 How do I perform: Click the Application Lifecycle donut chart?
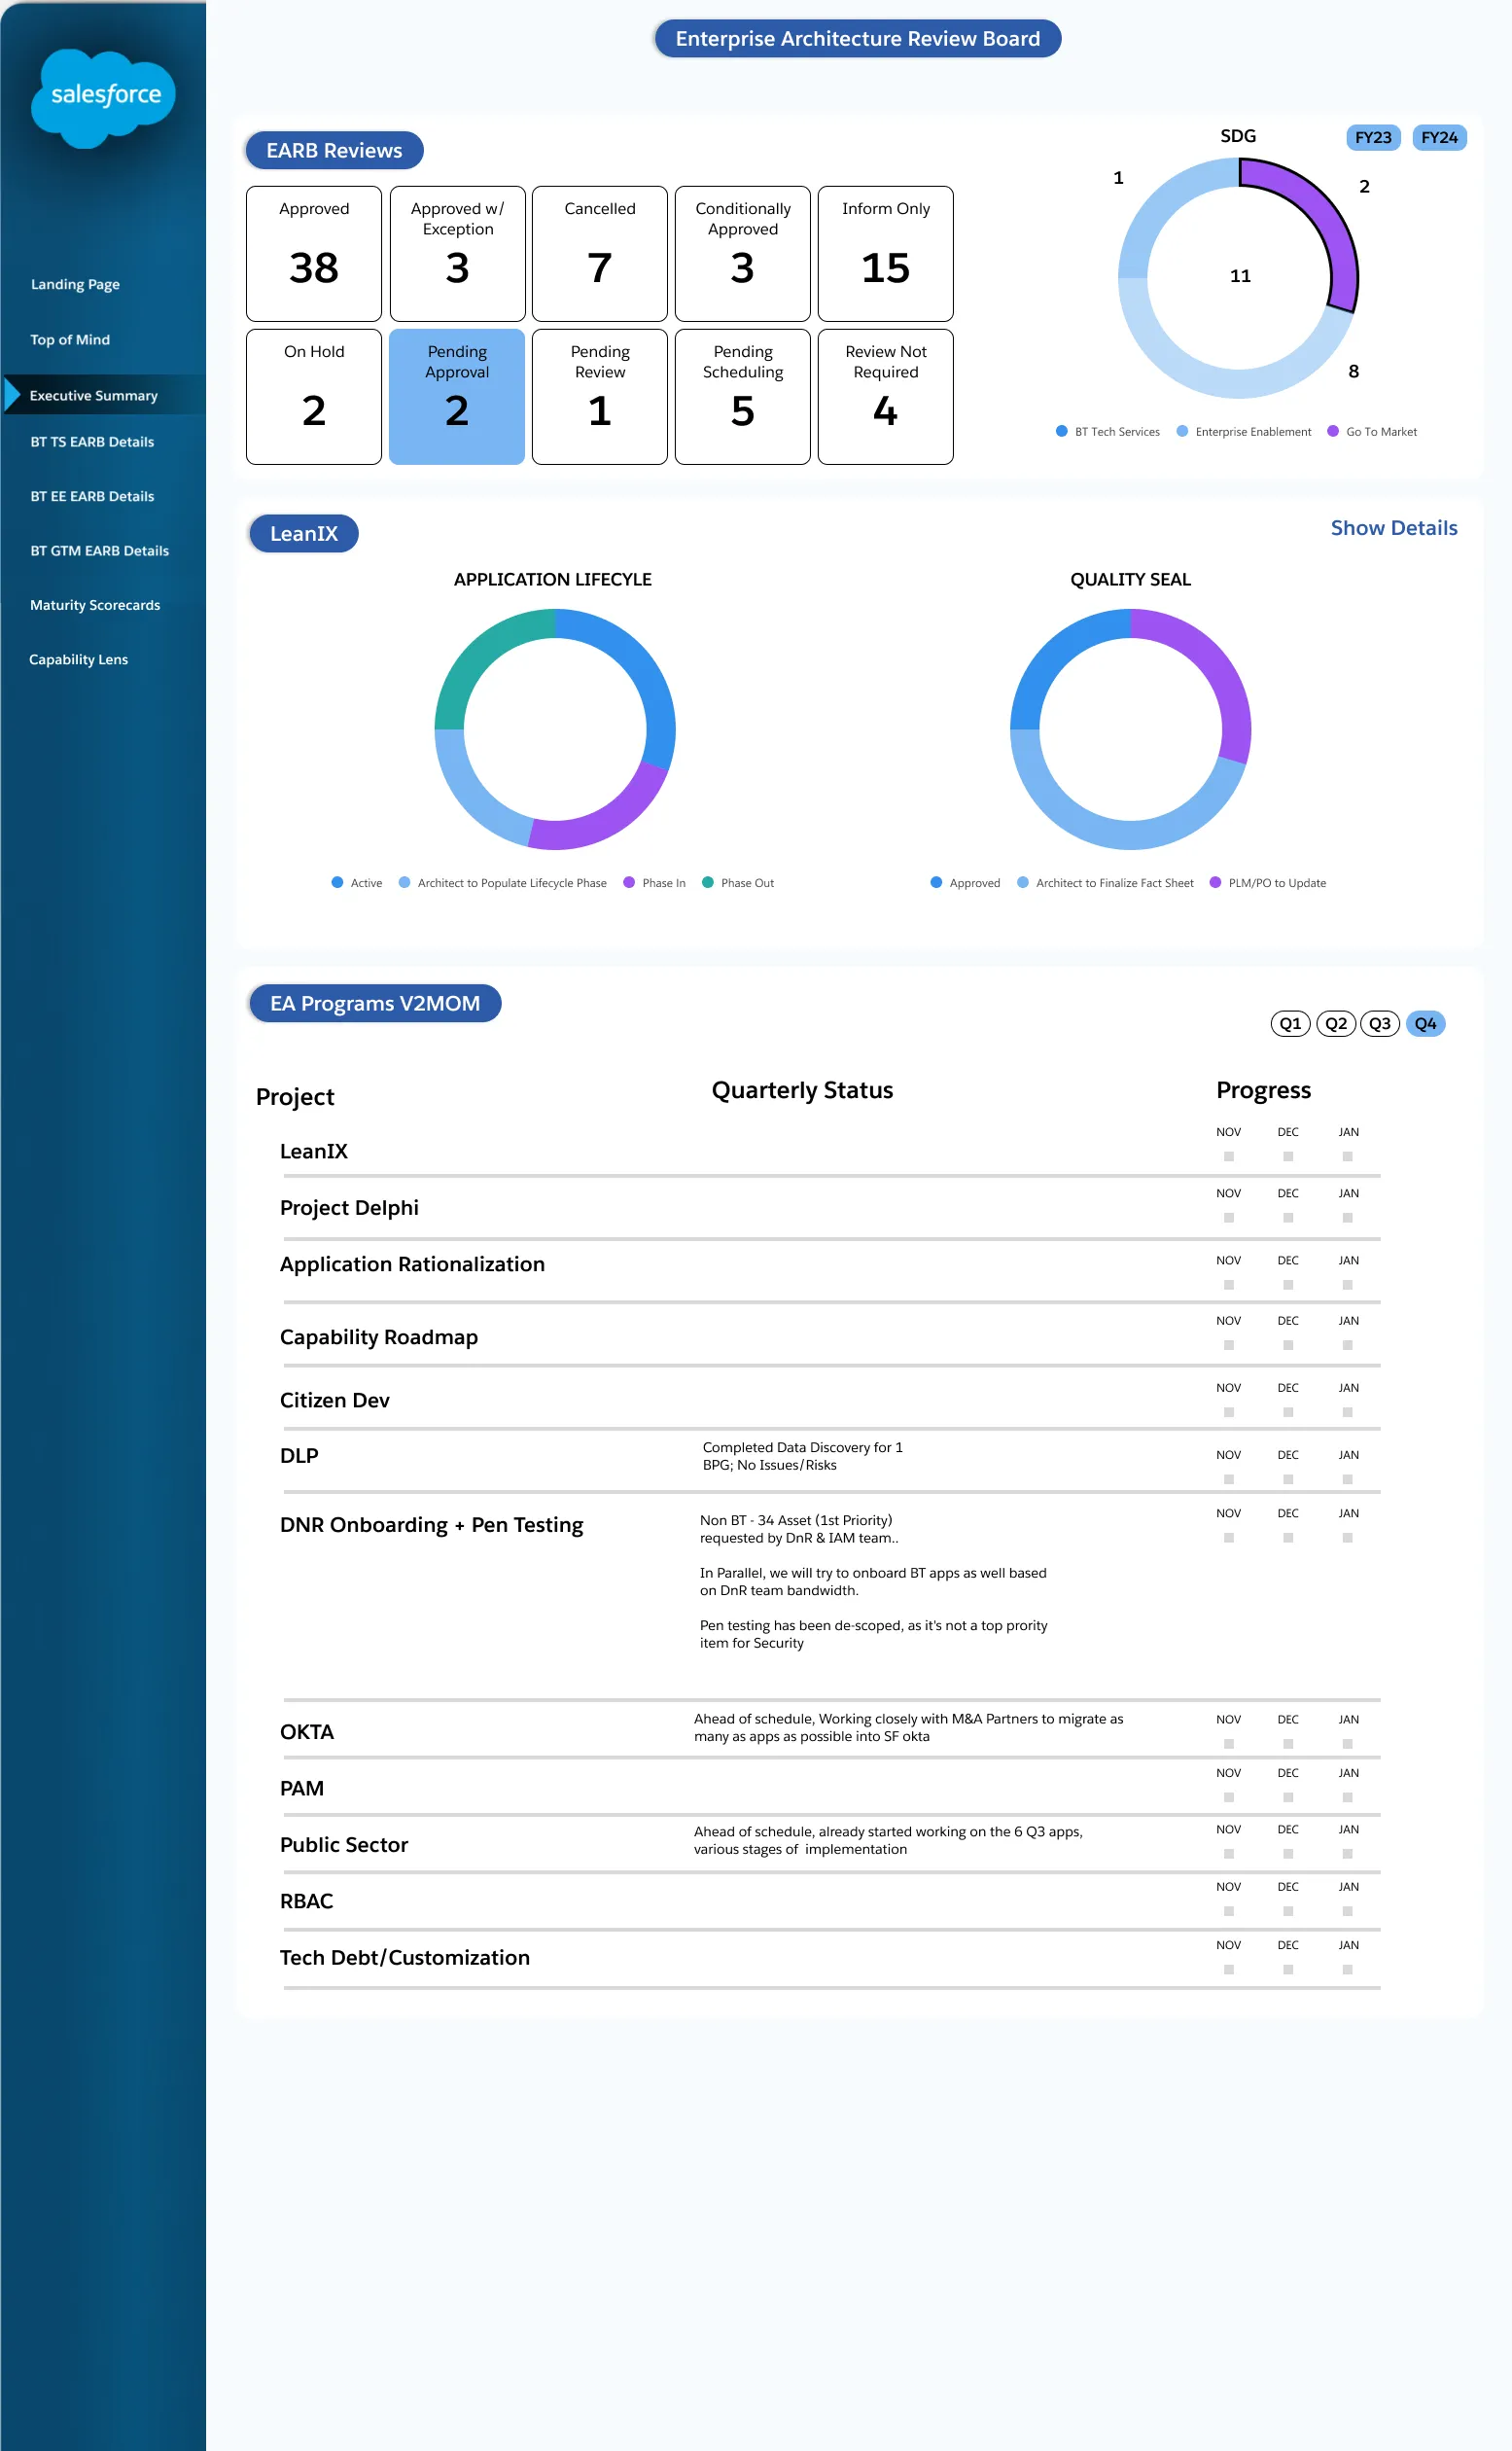[555, 729]
